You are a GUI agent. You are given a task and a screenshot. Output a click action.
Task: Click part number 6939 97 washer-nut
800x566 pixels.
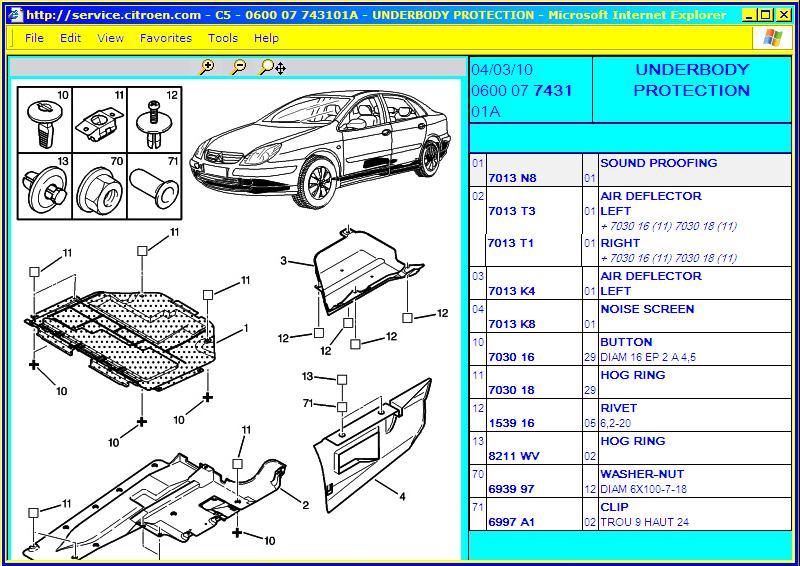click(x=511, y=489)
